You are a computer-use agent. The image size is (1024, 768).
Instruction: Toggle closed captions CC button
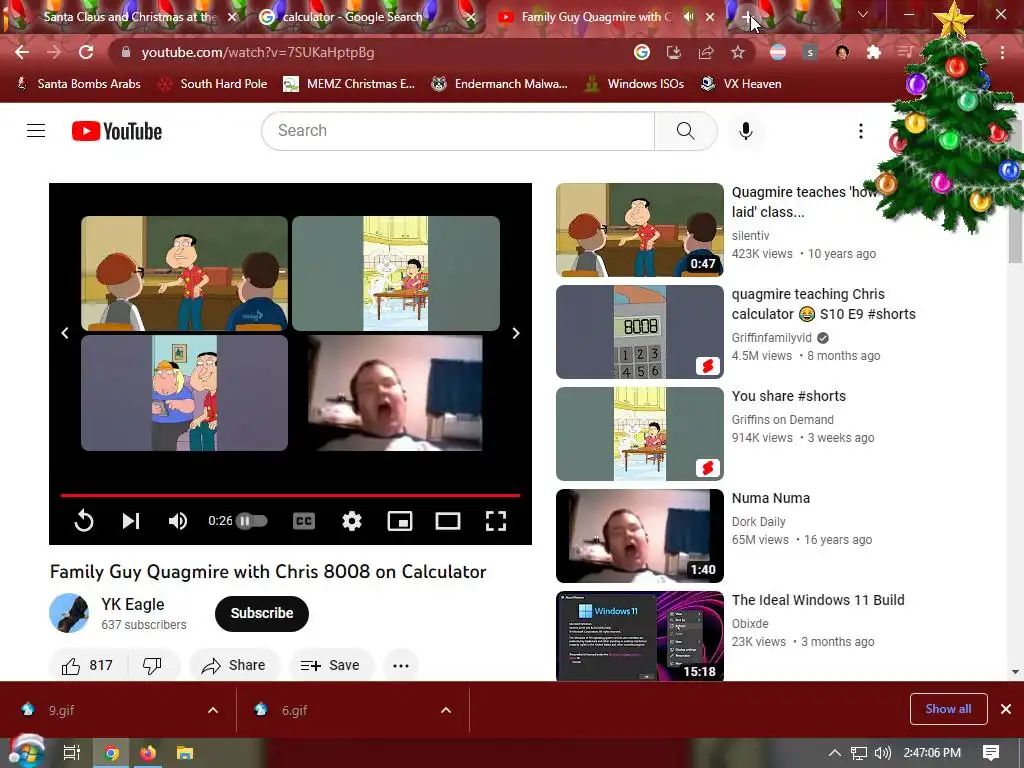(x=304, y=520)
